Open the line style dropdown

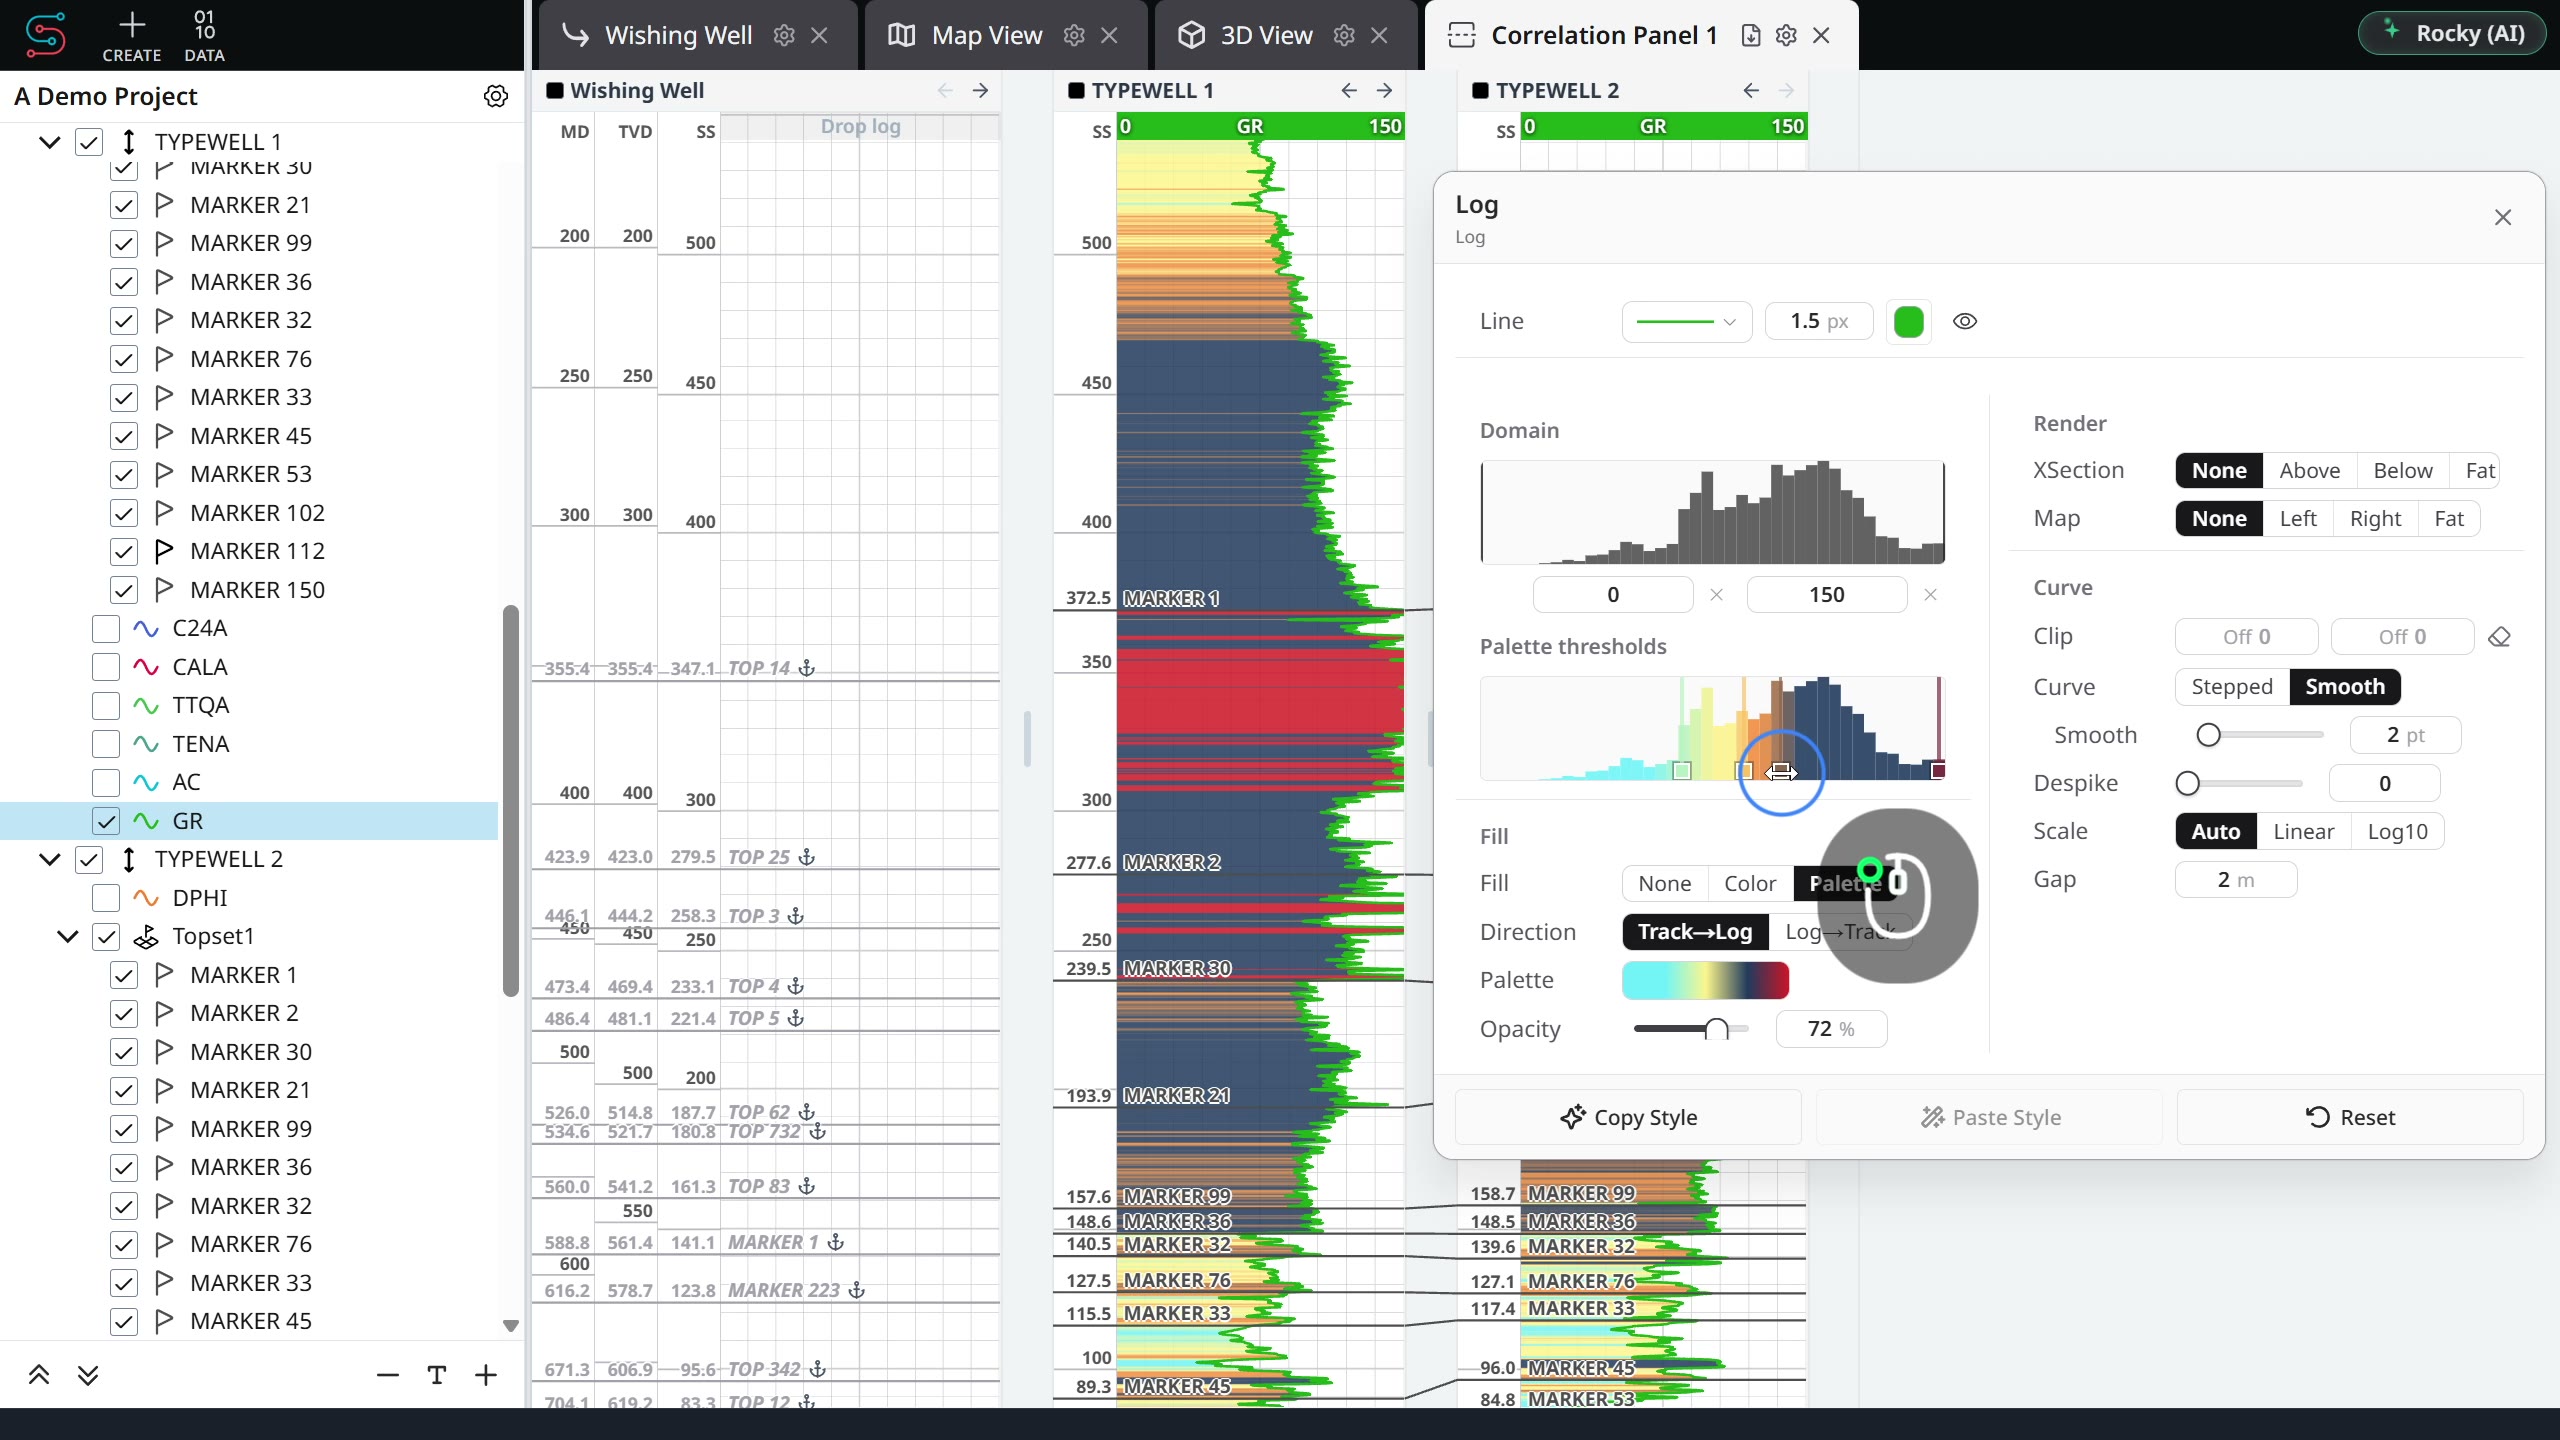1686,321
